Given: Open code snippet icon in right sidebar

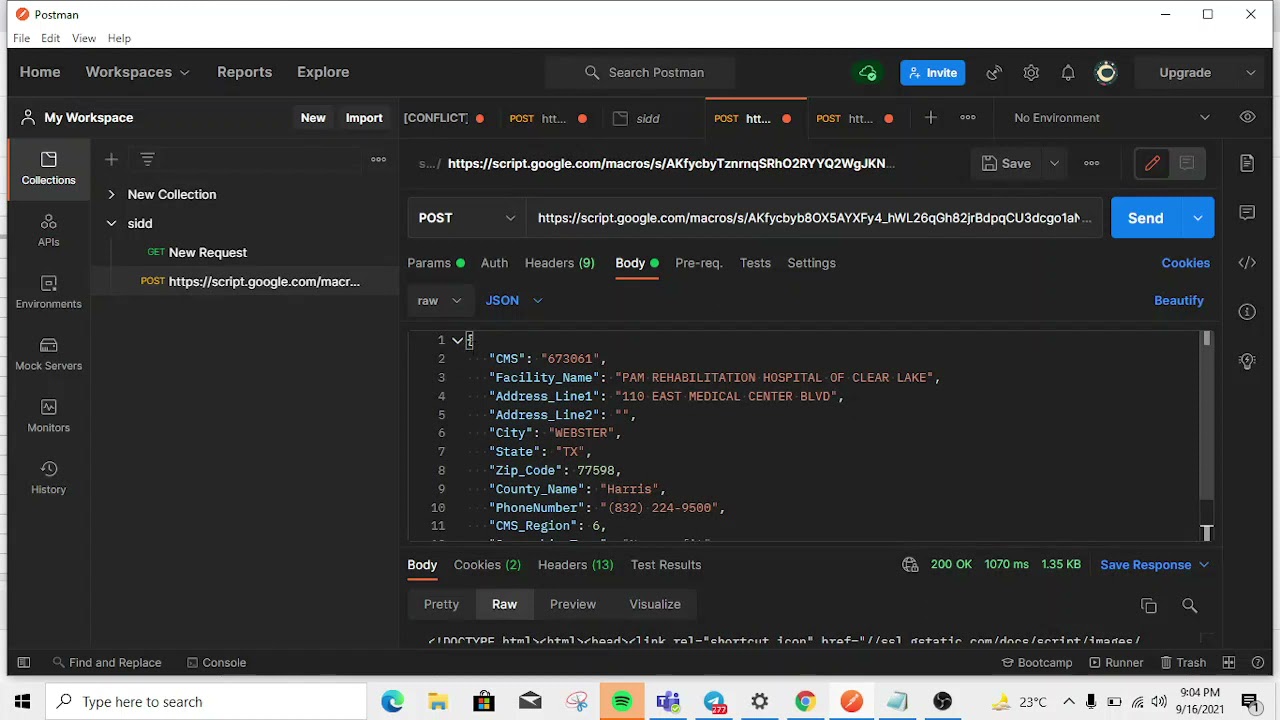Looking at the screenshot, I should [x=1247, y=262].
